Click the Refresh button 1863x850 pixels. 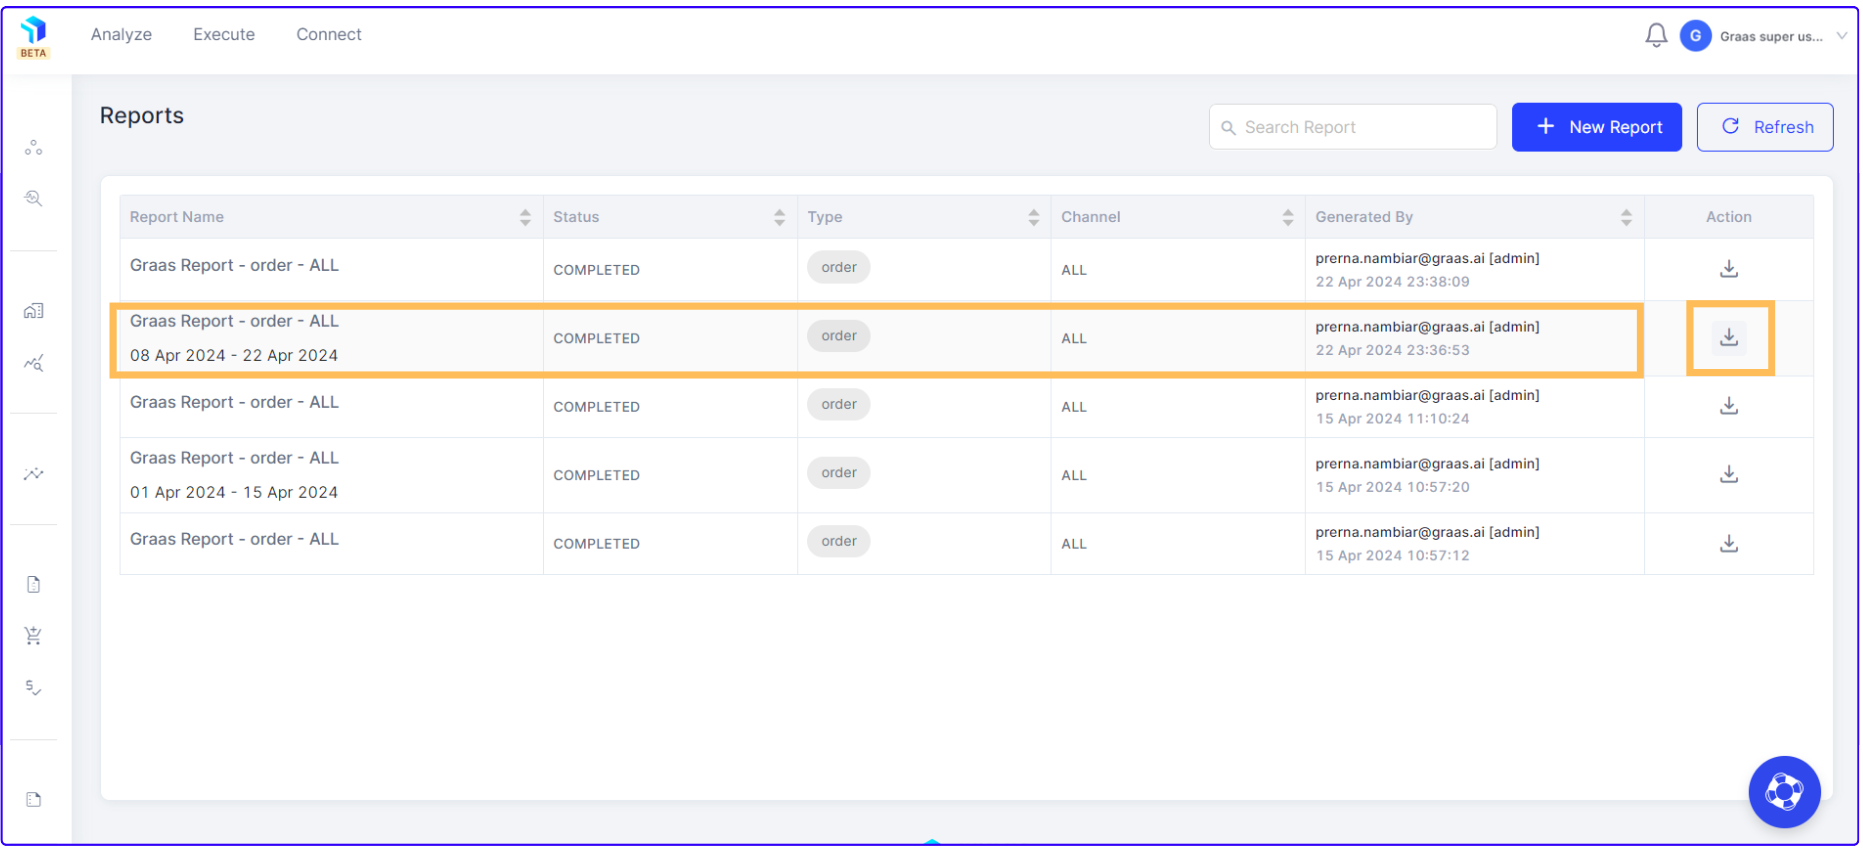(x=1765, y=127)
